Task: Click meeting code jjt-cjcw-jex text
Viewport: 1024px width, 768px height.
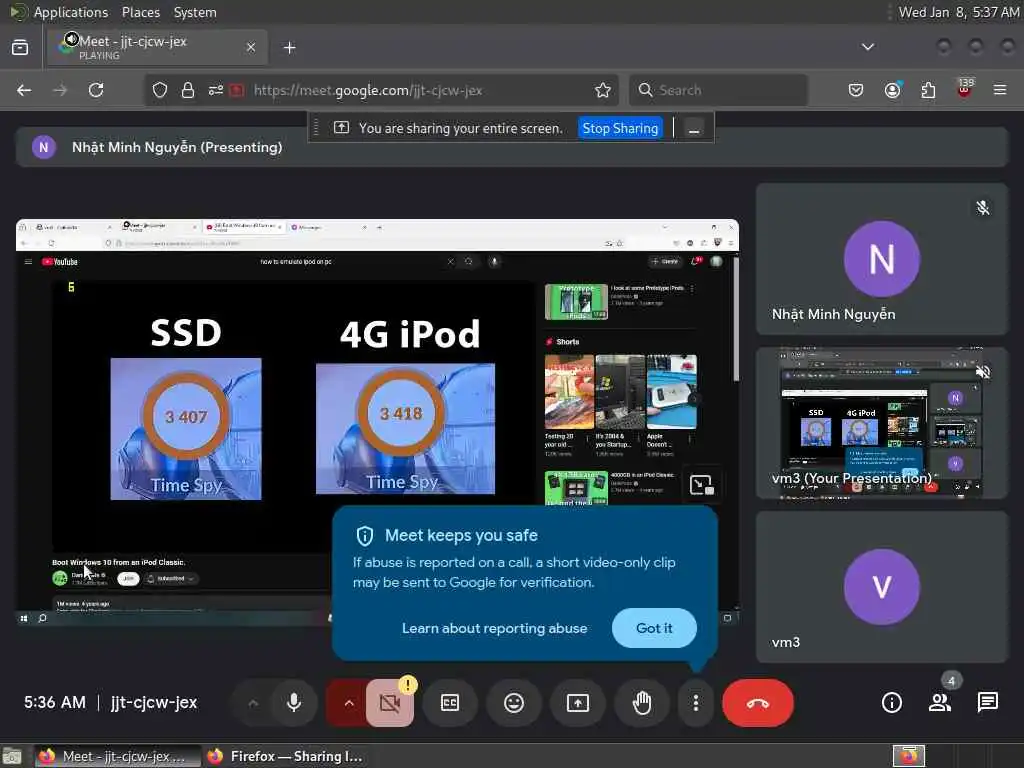Action: point(154,703)
